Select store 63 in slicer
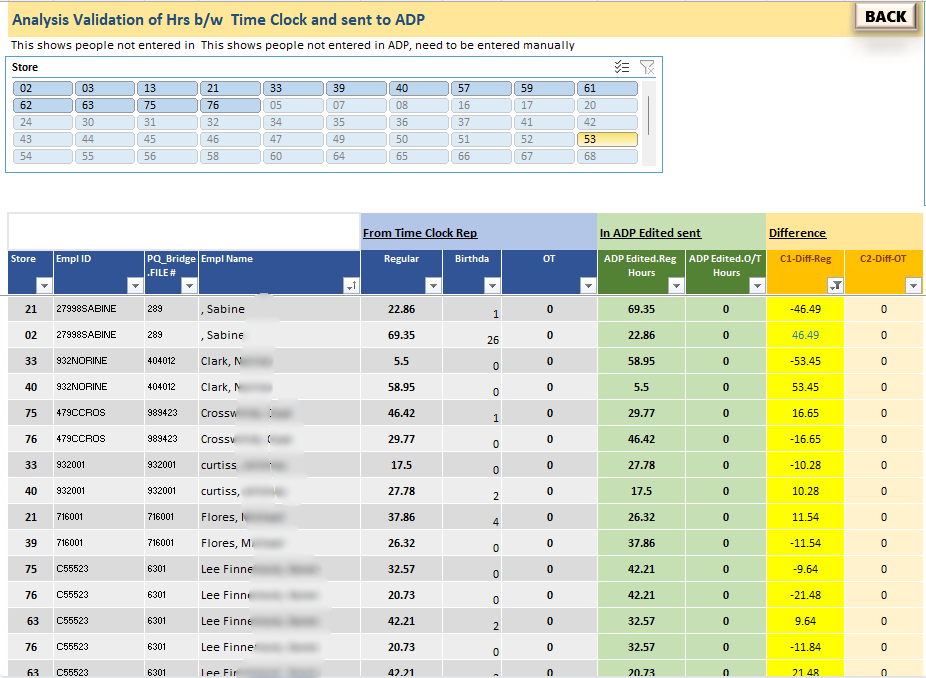 pos(105,106)
